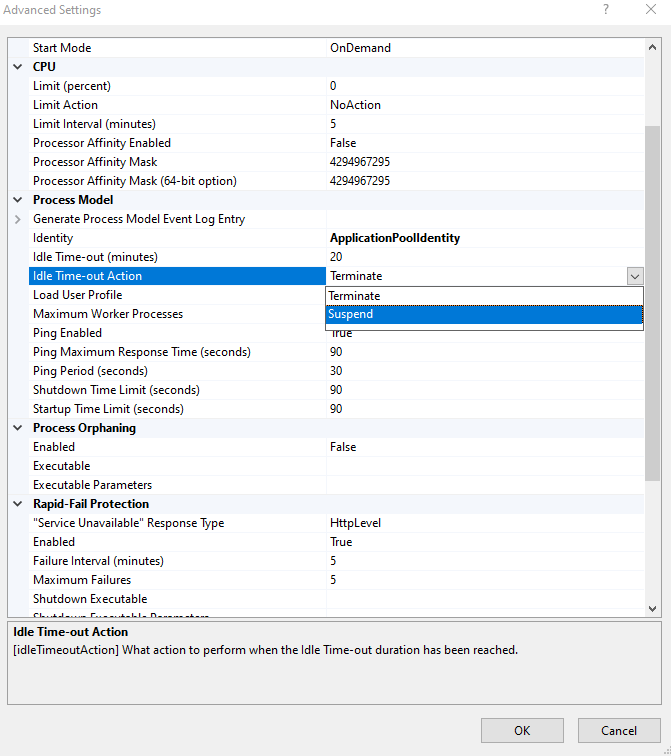Image resolution: width=671 pixels, height=756 pixels.
Task: Select Limit Interval (minutes) property
Action: point(94,124)
